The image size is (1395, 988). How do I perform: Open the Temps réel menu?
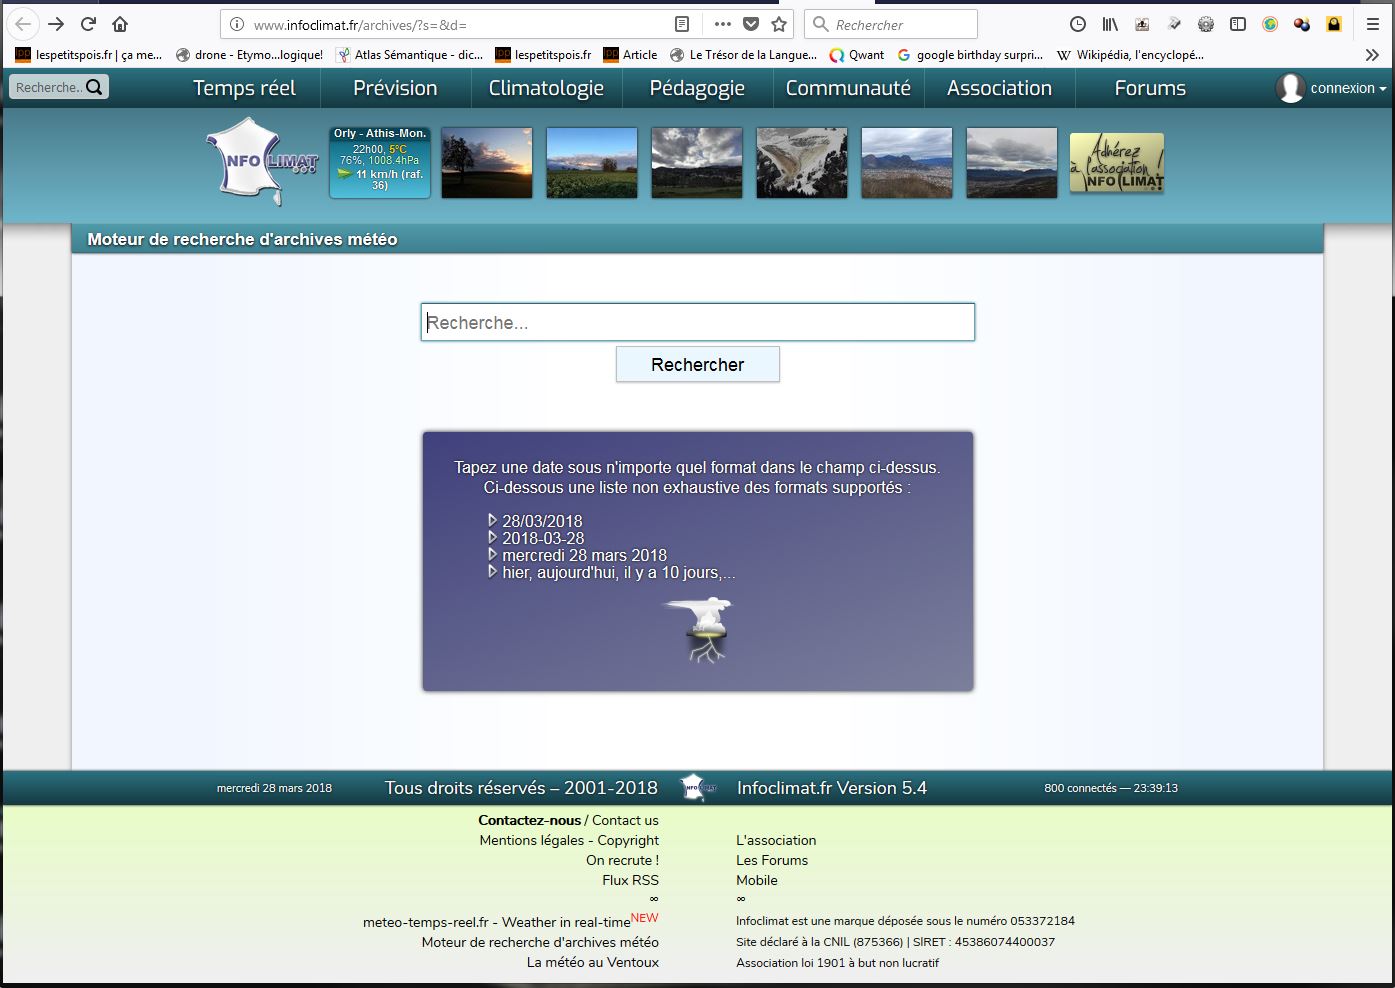click(244, 88)
